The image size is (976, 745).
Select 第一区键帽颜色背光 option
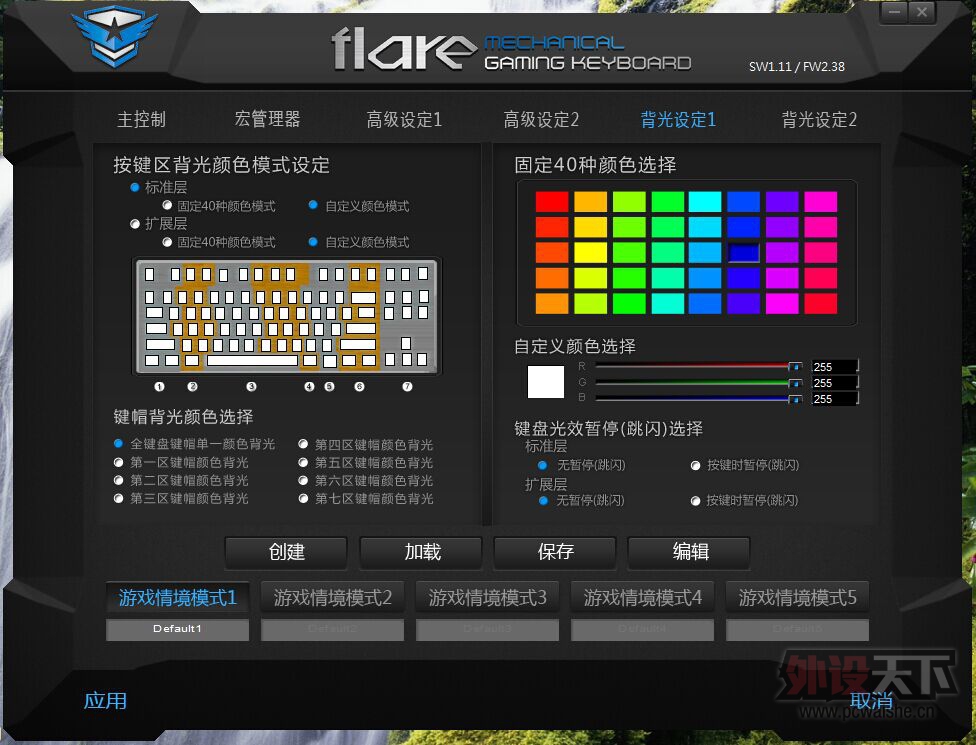[x=118, y=462]
